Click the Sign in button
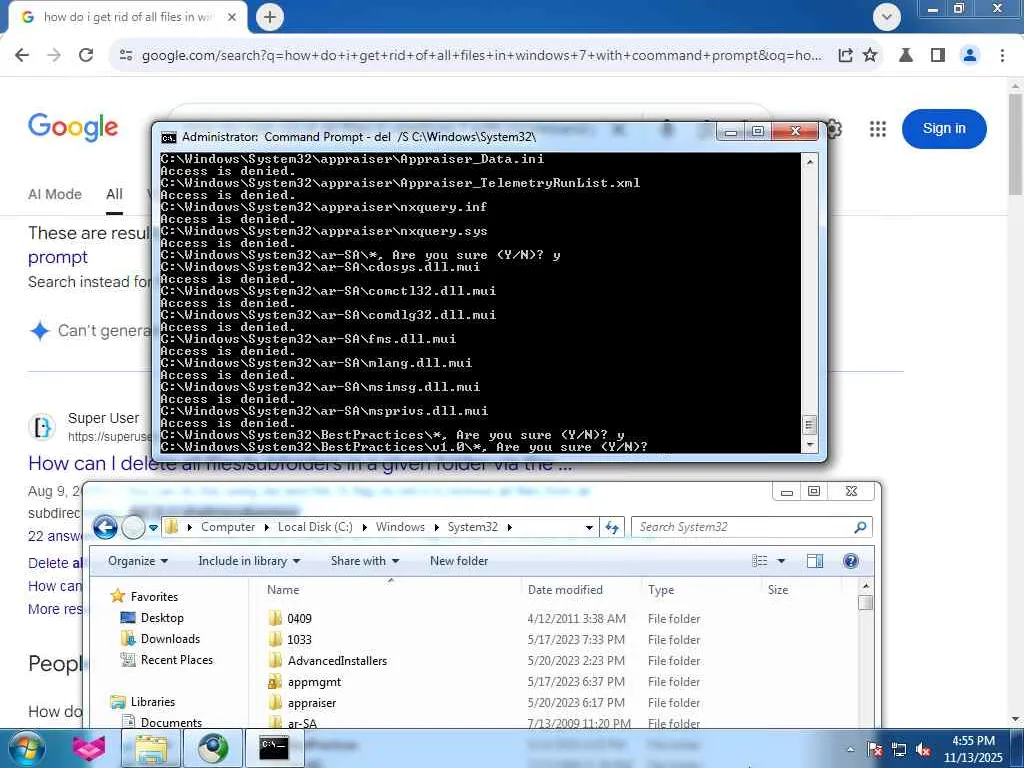Screen dimensions: 1024x768 pyautogui.click(x=944, y=129)
